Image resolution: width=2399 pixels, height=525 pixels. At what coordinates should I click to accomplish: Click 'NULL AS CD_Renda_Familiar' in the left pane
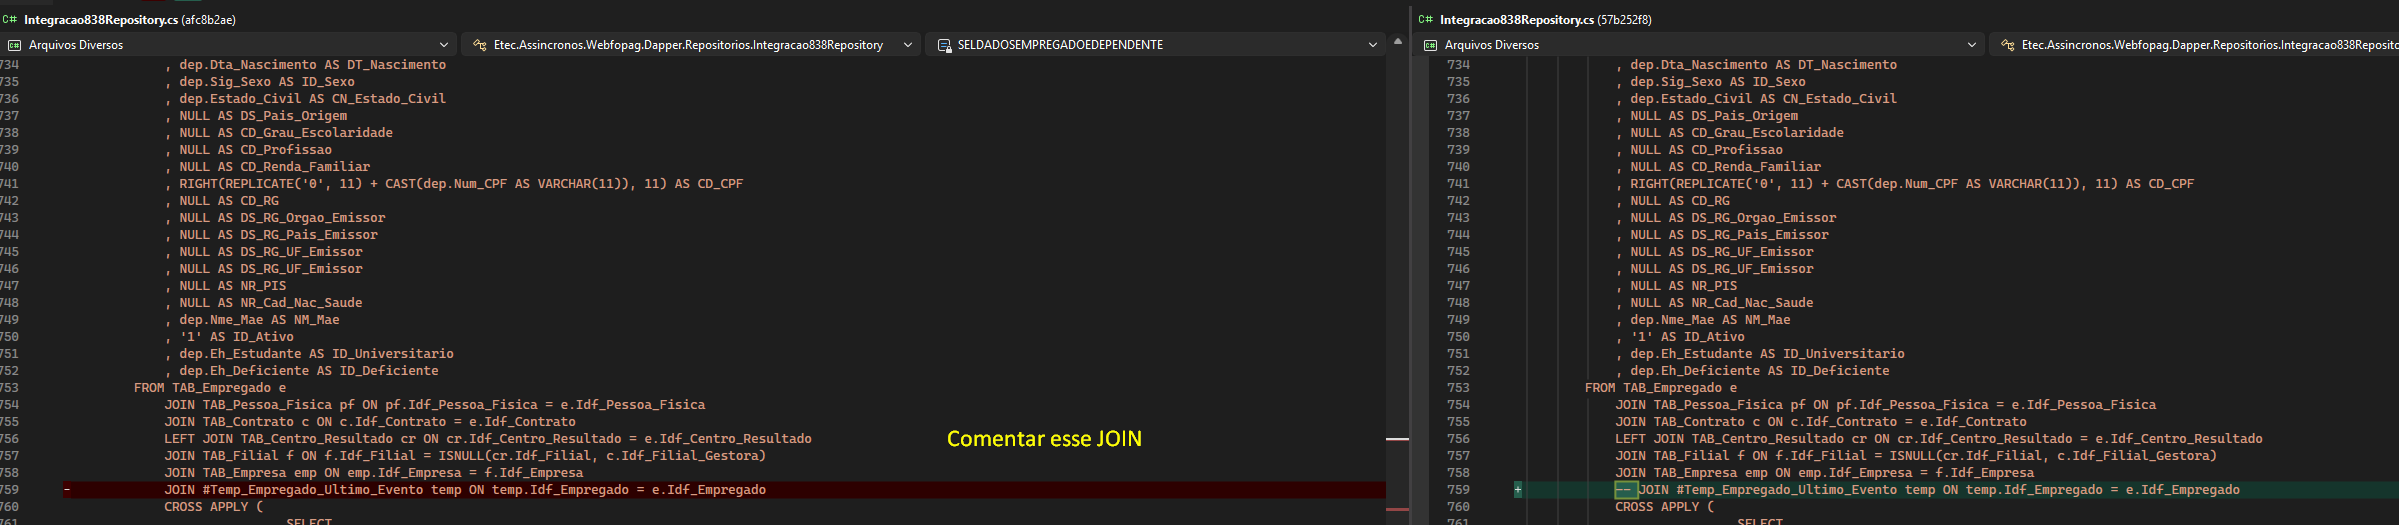275,167
